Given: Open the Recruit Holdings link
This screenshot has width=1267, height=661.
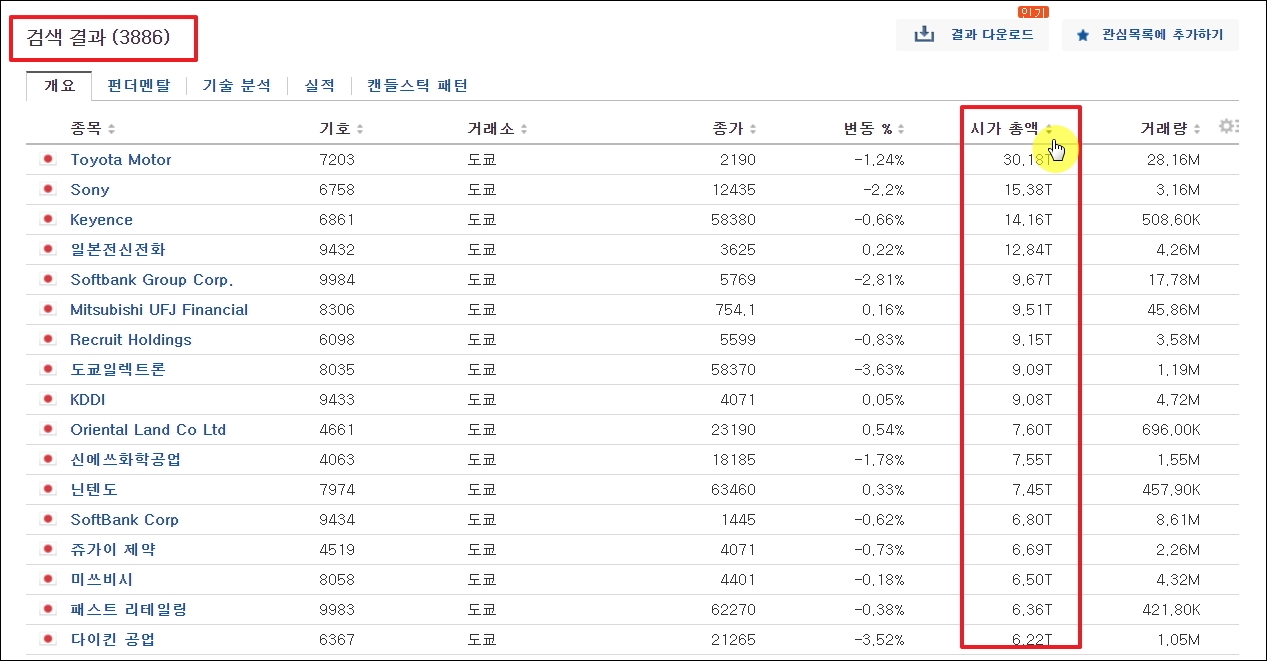Looking at the screenshot, I should click(x=131, y=340).
